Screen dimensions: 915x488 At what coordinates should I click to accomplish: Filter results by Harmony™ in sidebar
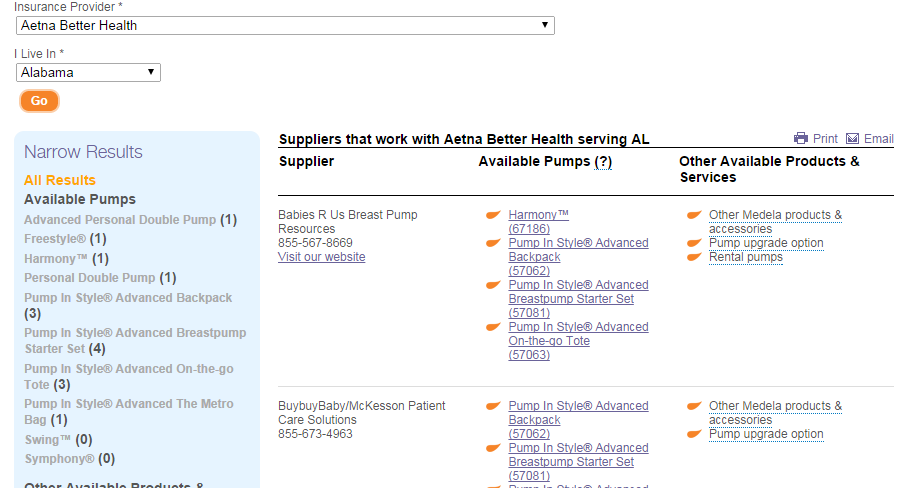pos(56,259)
